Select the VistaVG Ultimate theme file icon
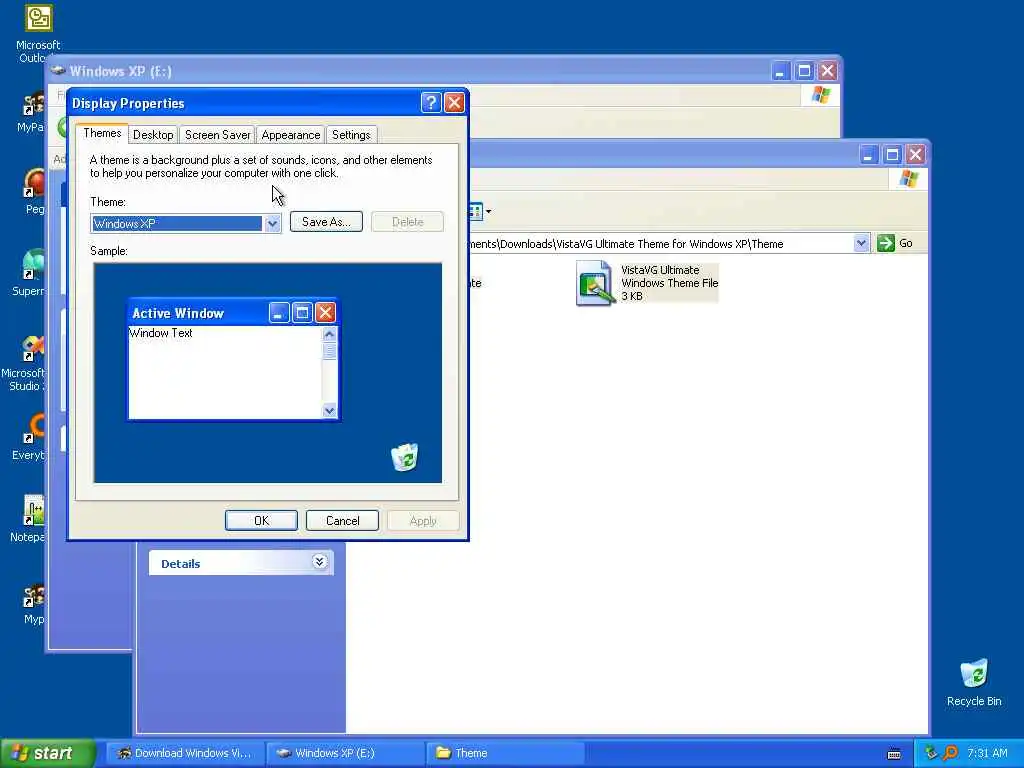 pos(594,282)
